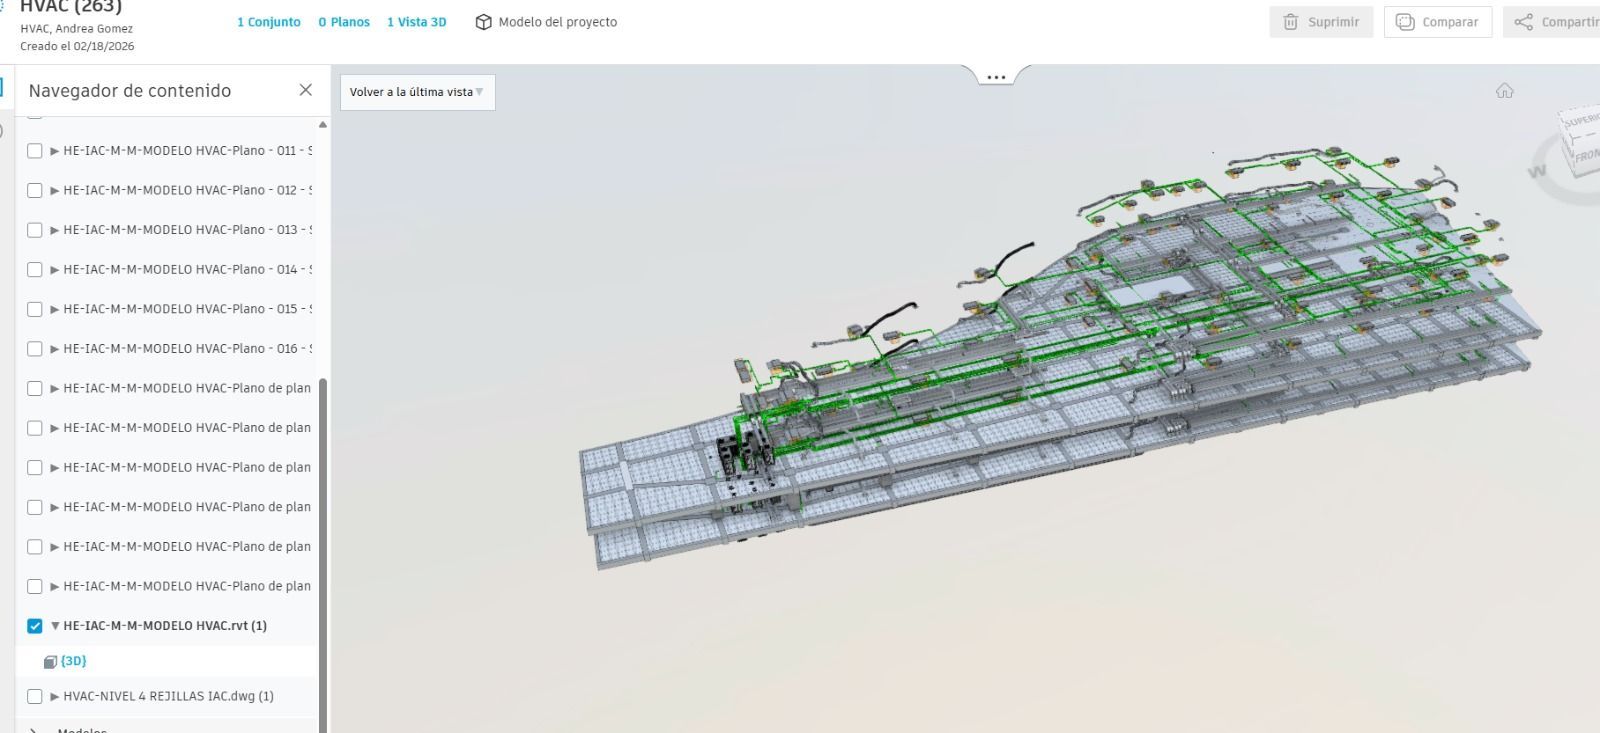Select the Plano - 014 row text
Viewport: 1600px width, 733px height.
click(x=188, y=270)
